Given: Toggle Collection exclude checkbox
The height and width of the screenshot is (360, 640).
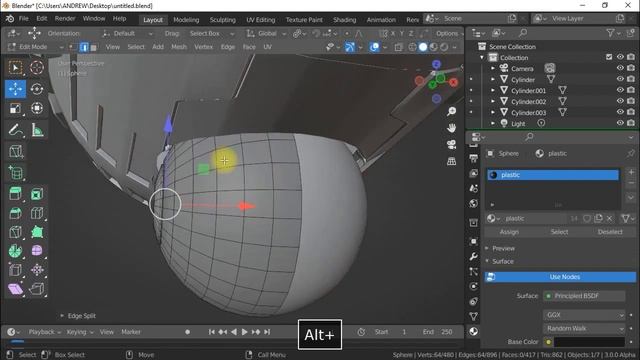Looking at the screenshot, I should [609, 57].
